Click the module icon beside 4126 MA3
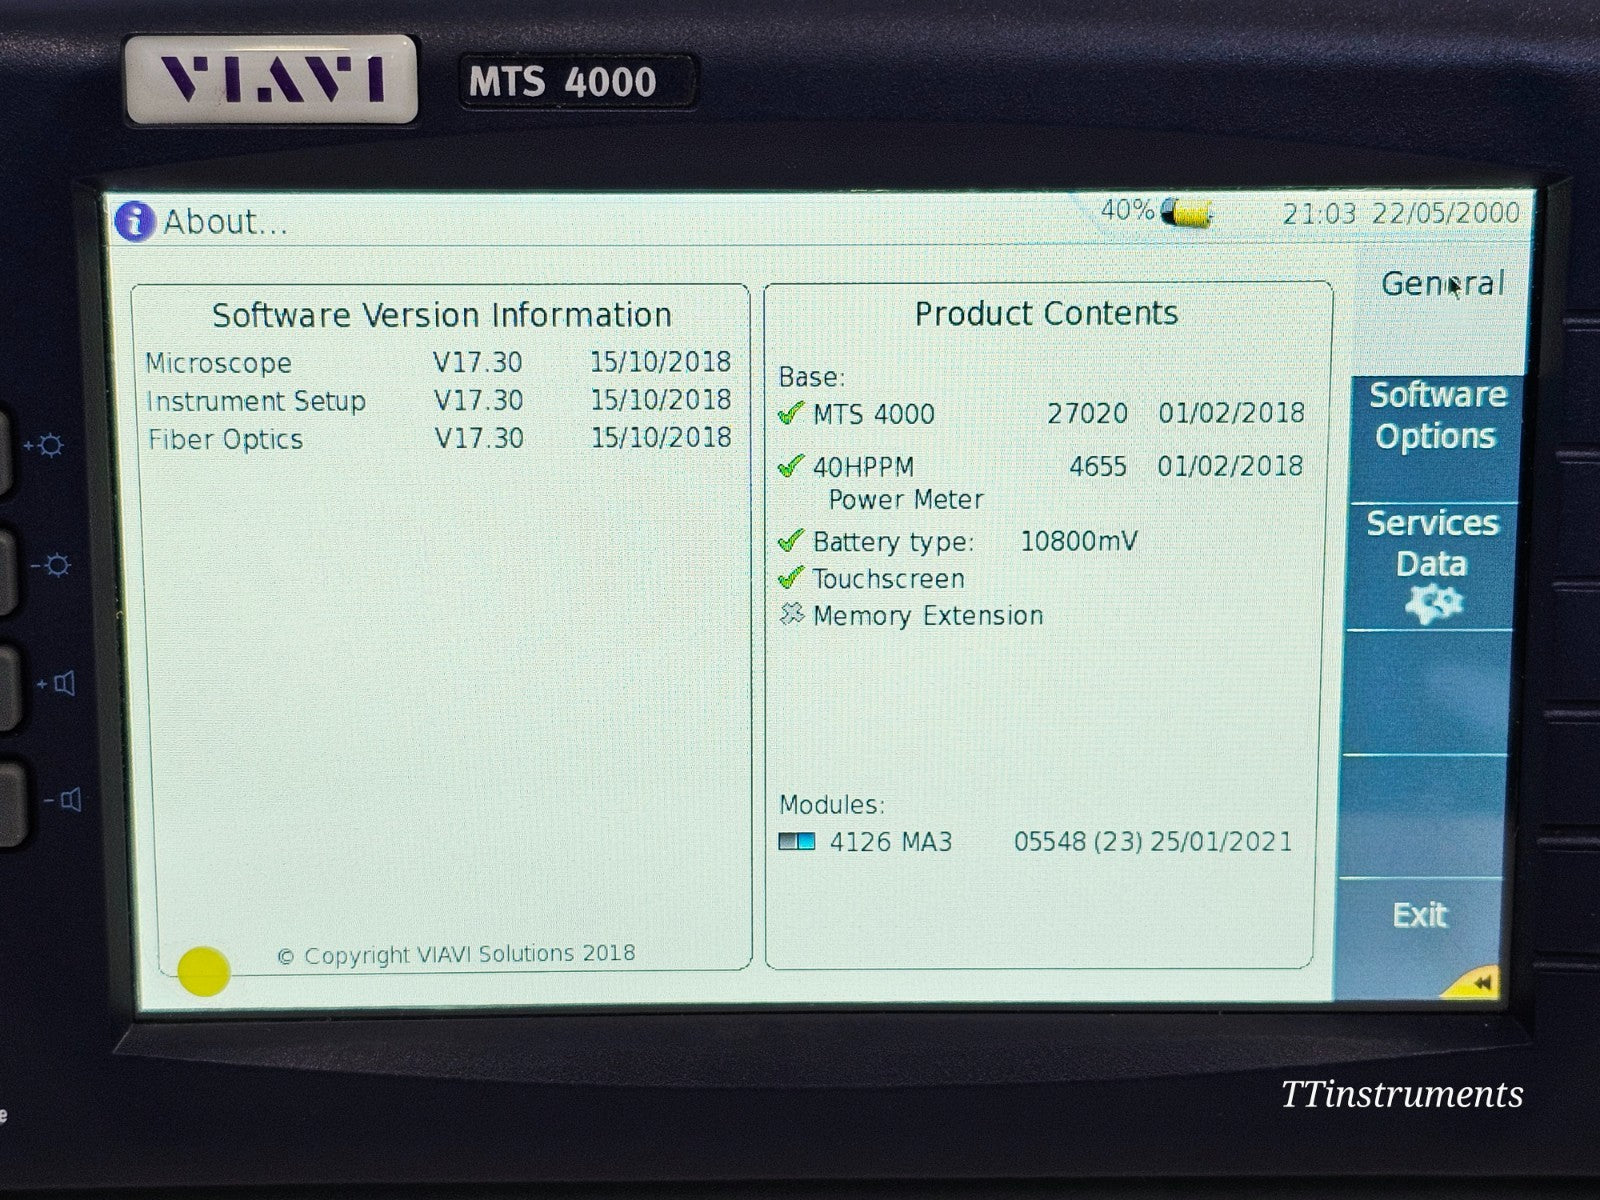 tap(797, 842)
